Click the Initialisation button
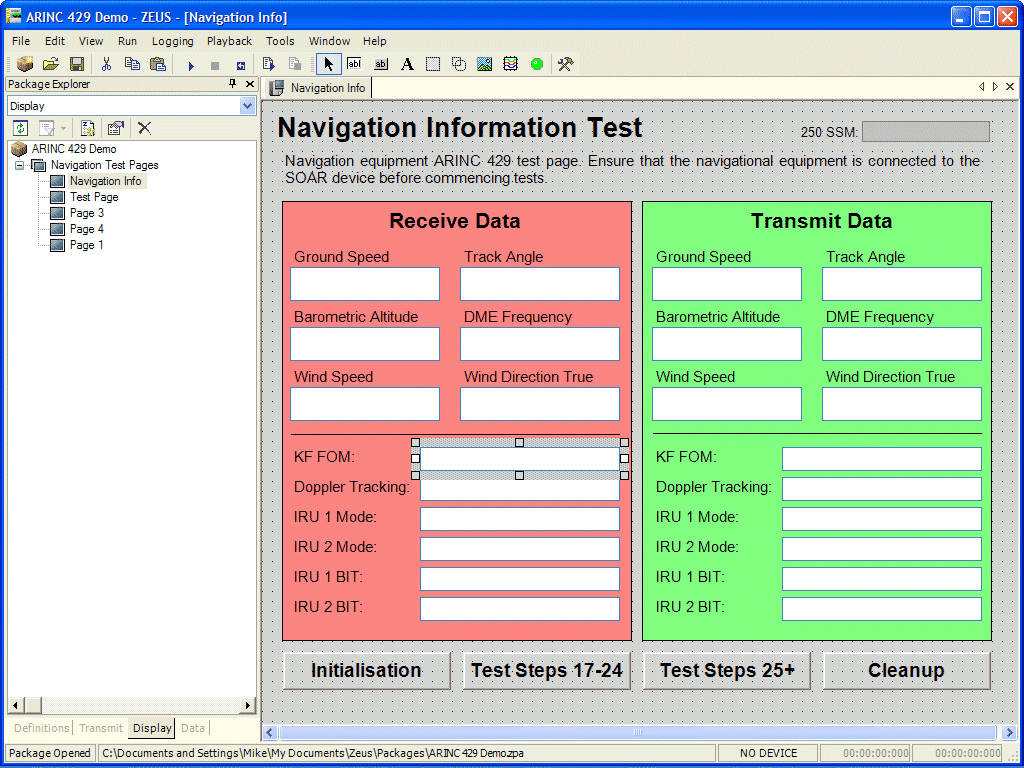1024x768 pixels. [366, 670]
